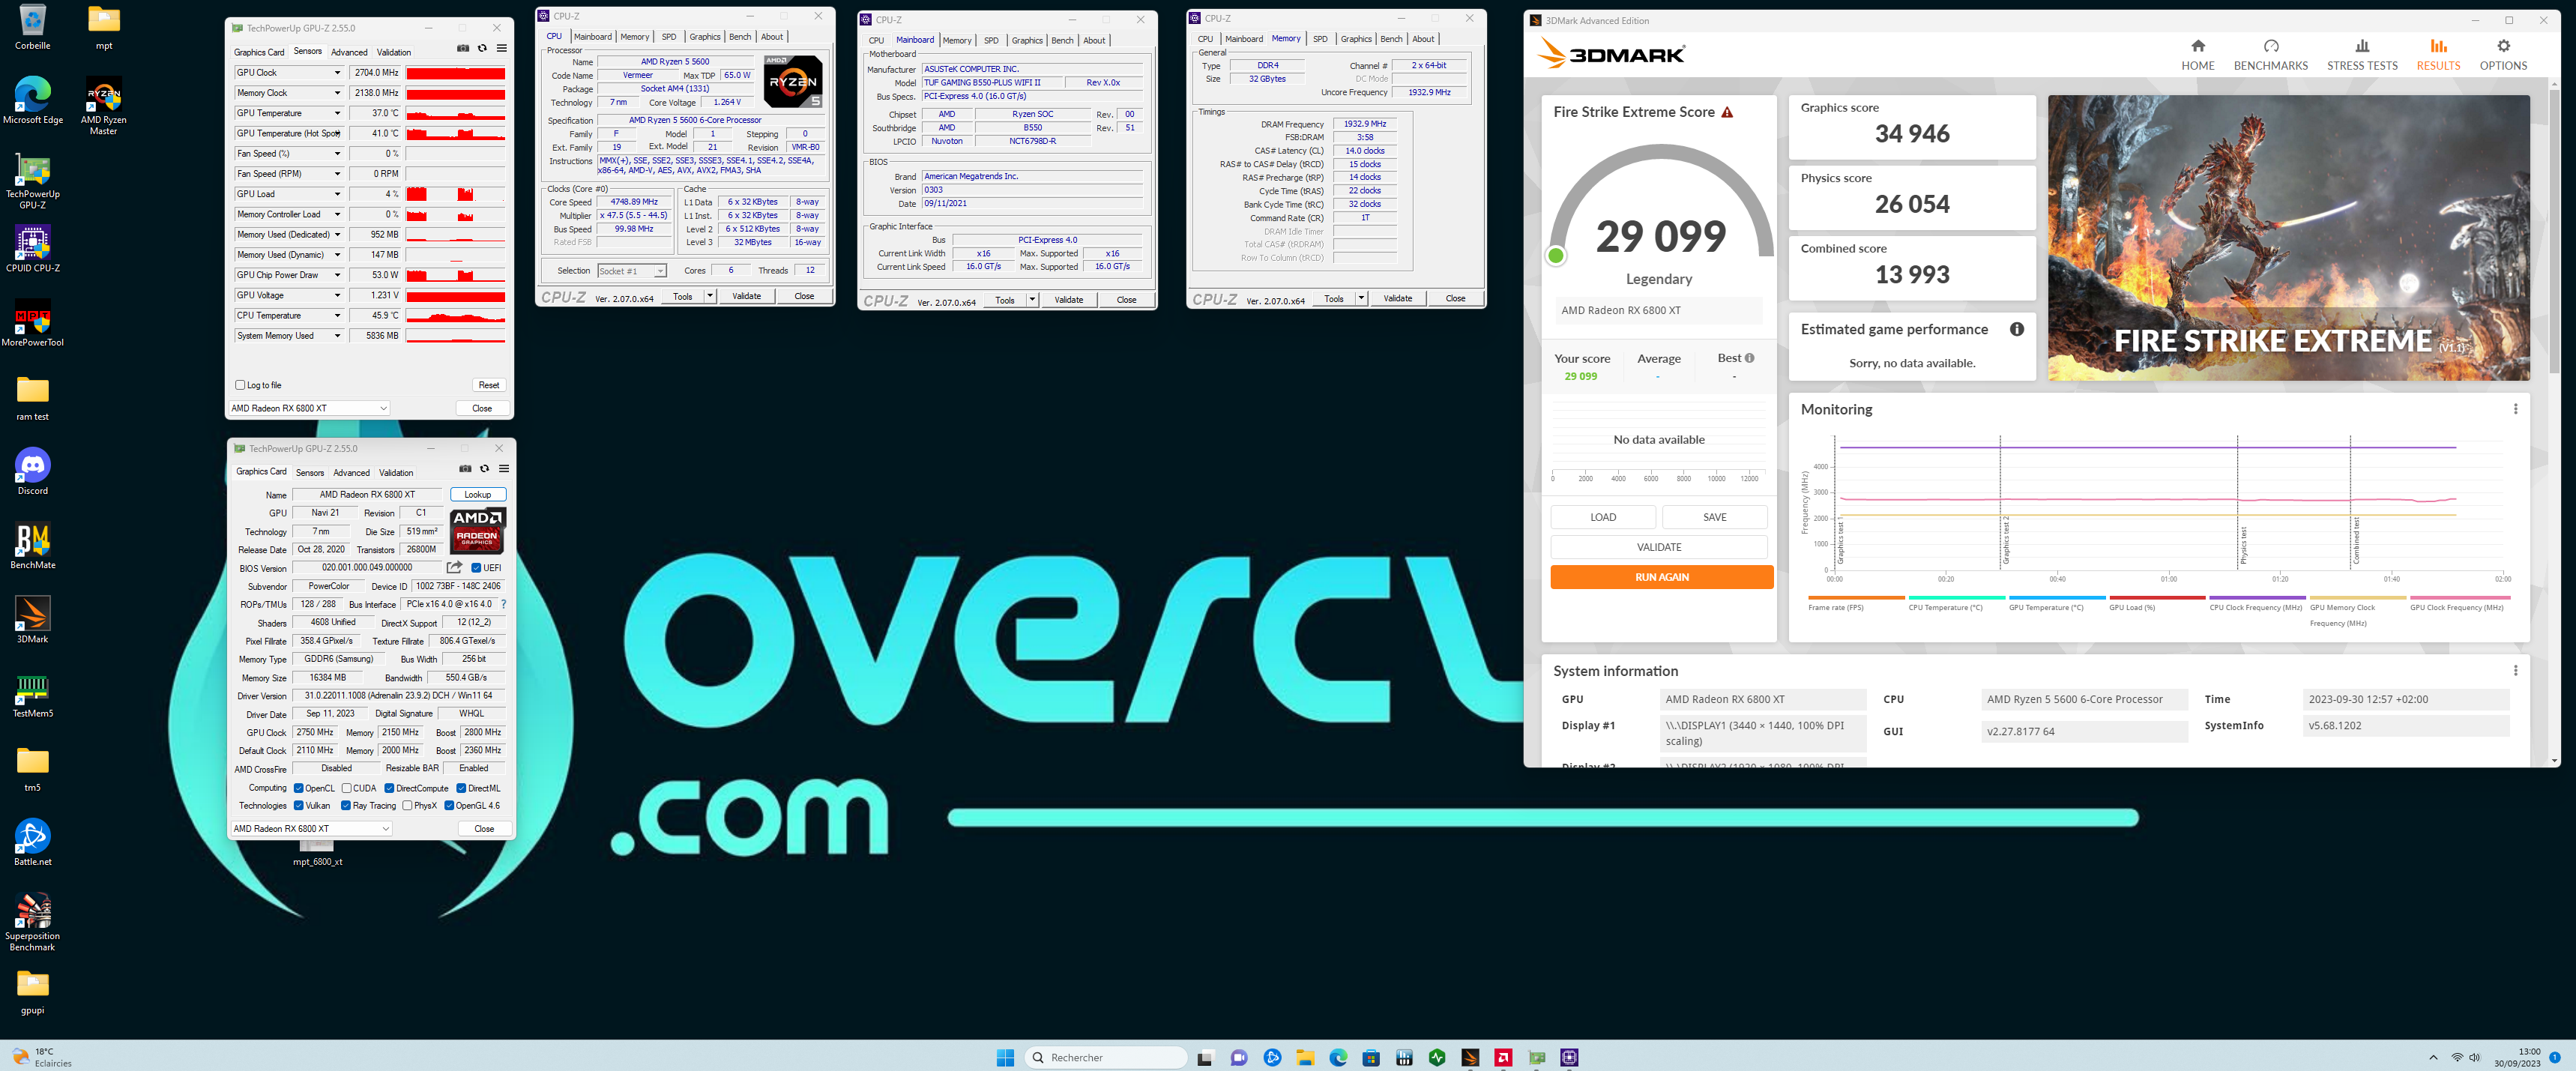Expand the GPU Chip Power Draw dropdown
The width and height of the screenshot is (2576, 1071).
[337, 275]
